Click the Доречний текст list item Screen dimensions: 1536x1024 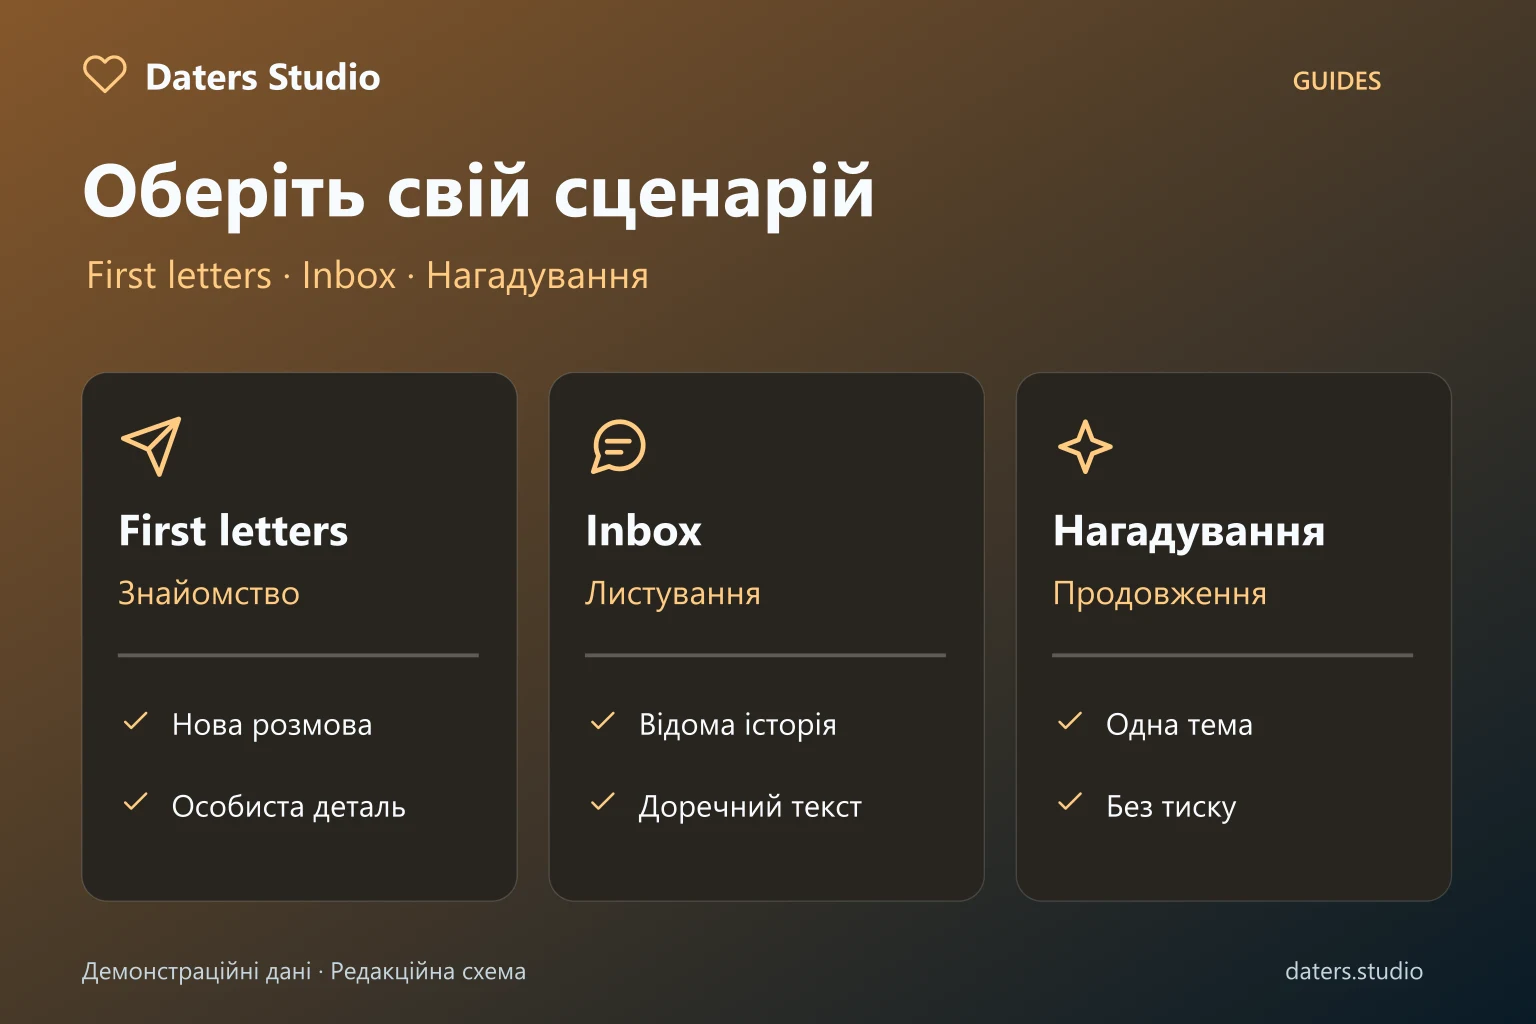[x=750, y=806]
